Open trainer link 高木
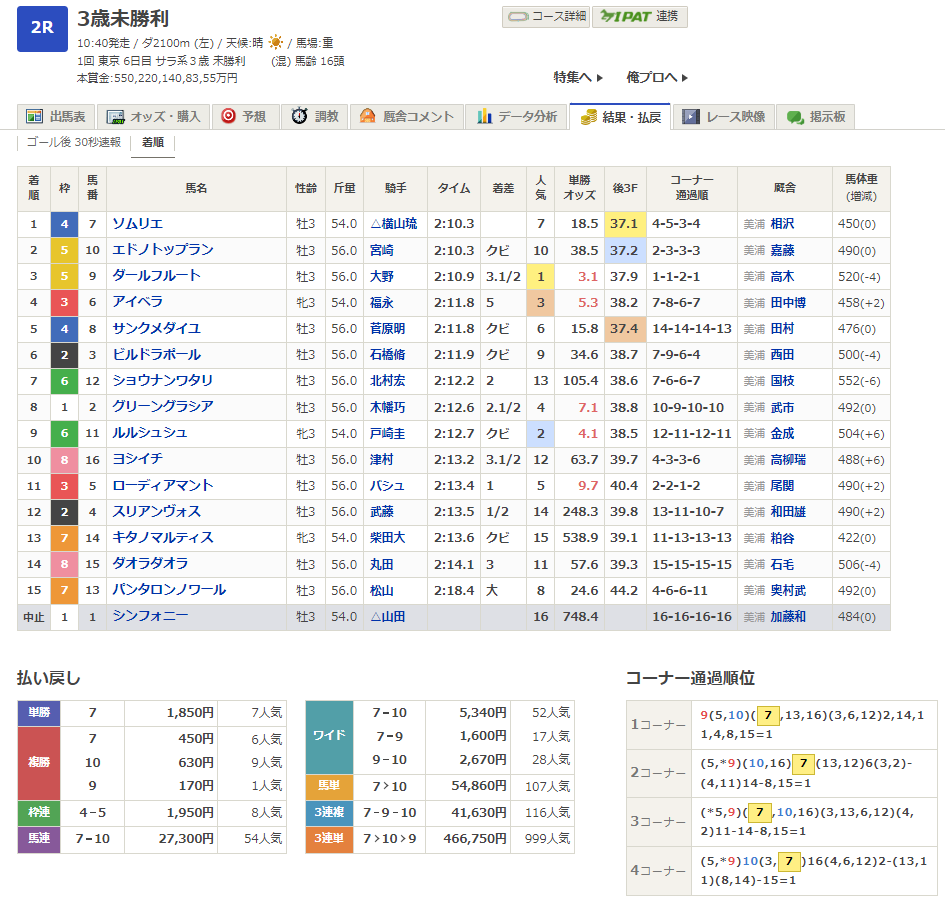The height and width of the screenshot is (901, 945). click(x=782, y=276)
